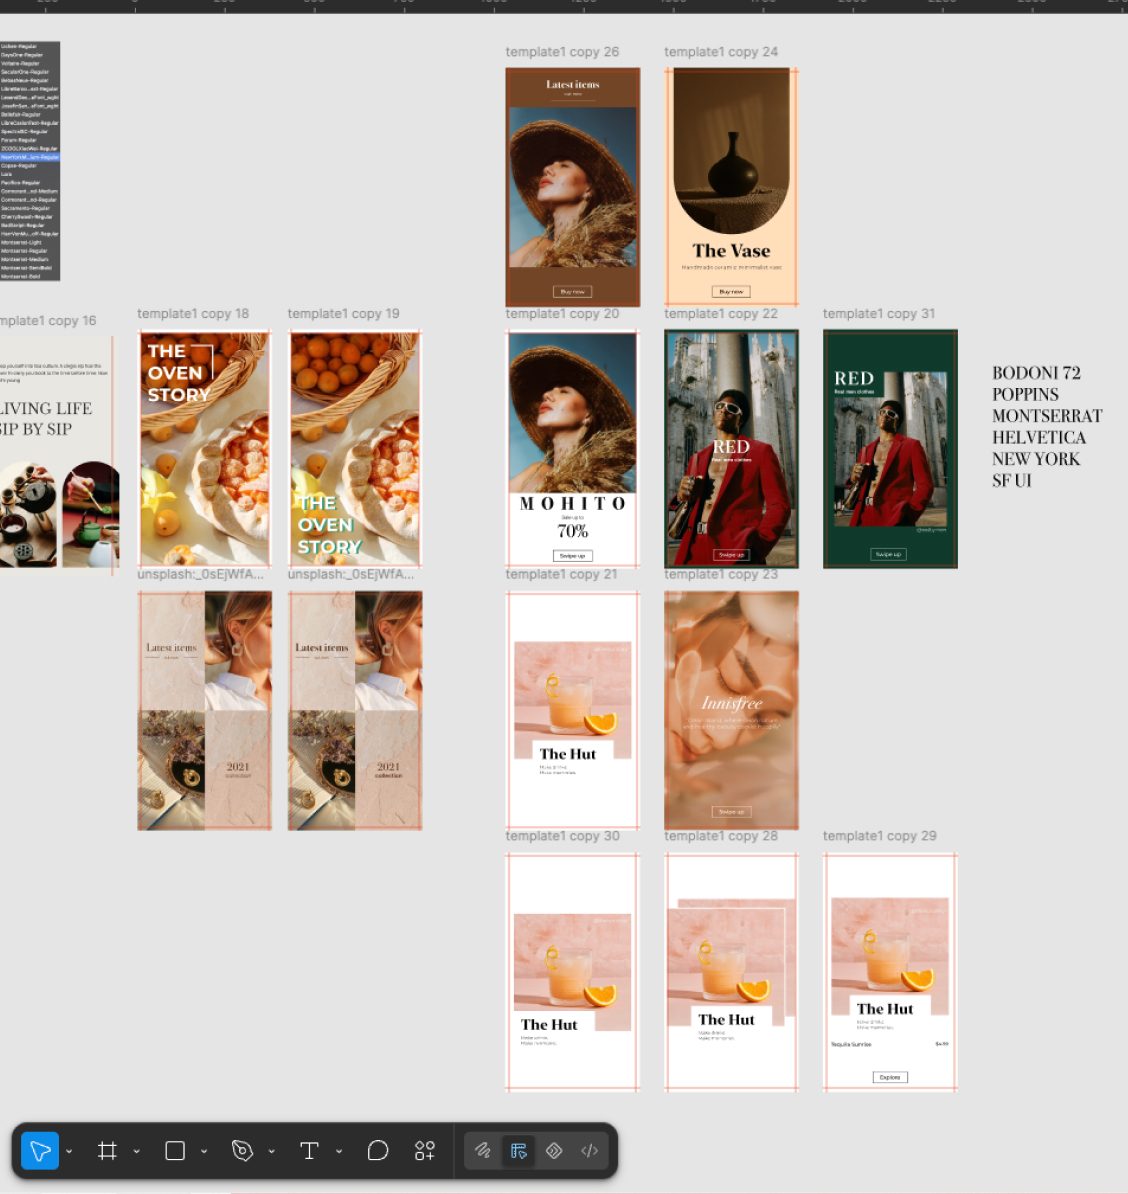Switch to Draw mode squiggle icon
This screenshot has width=1128, height=1194.
(483, 1151)
